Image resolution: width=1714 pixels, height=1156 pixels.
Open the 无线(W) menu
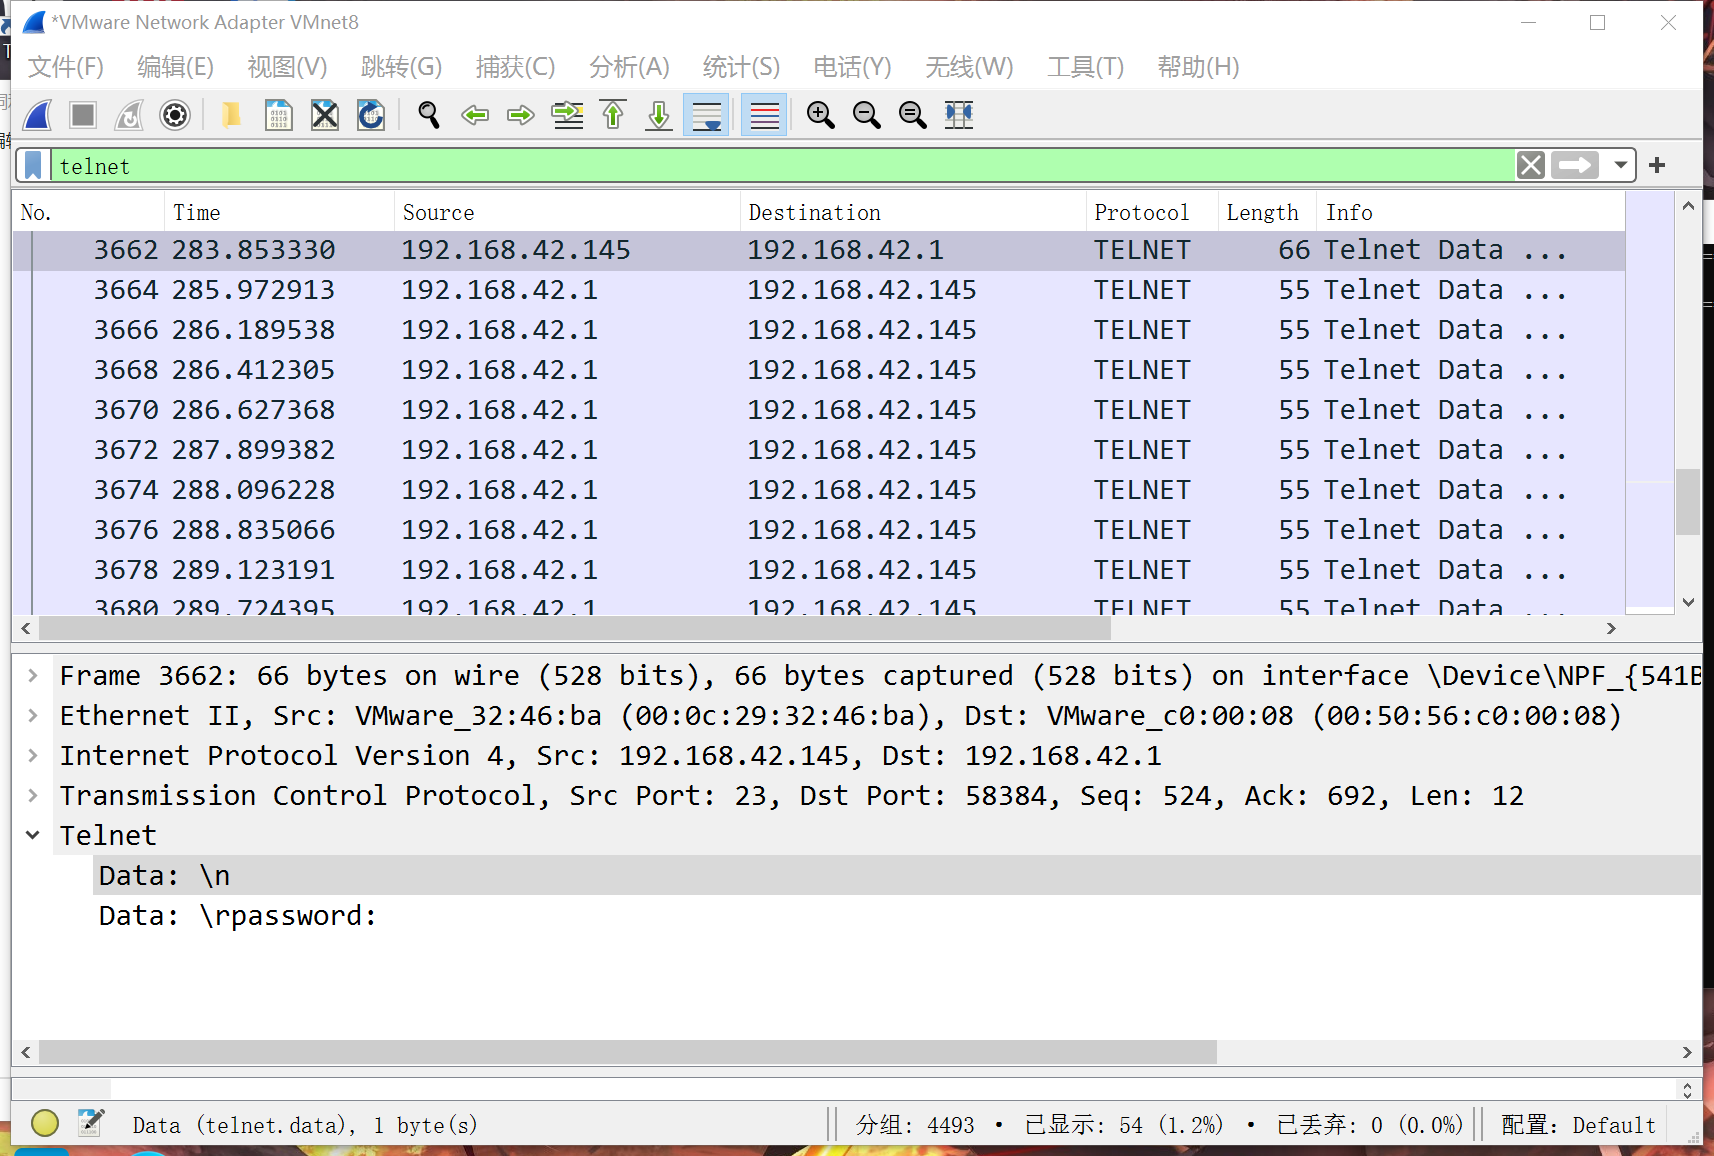[969, 67]
